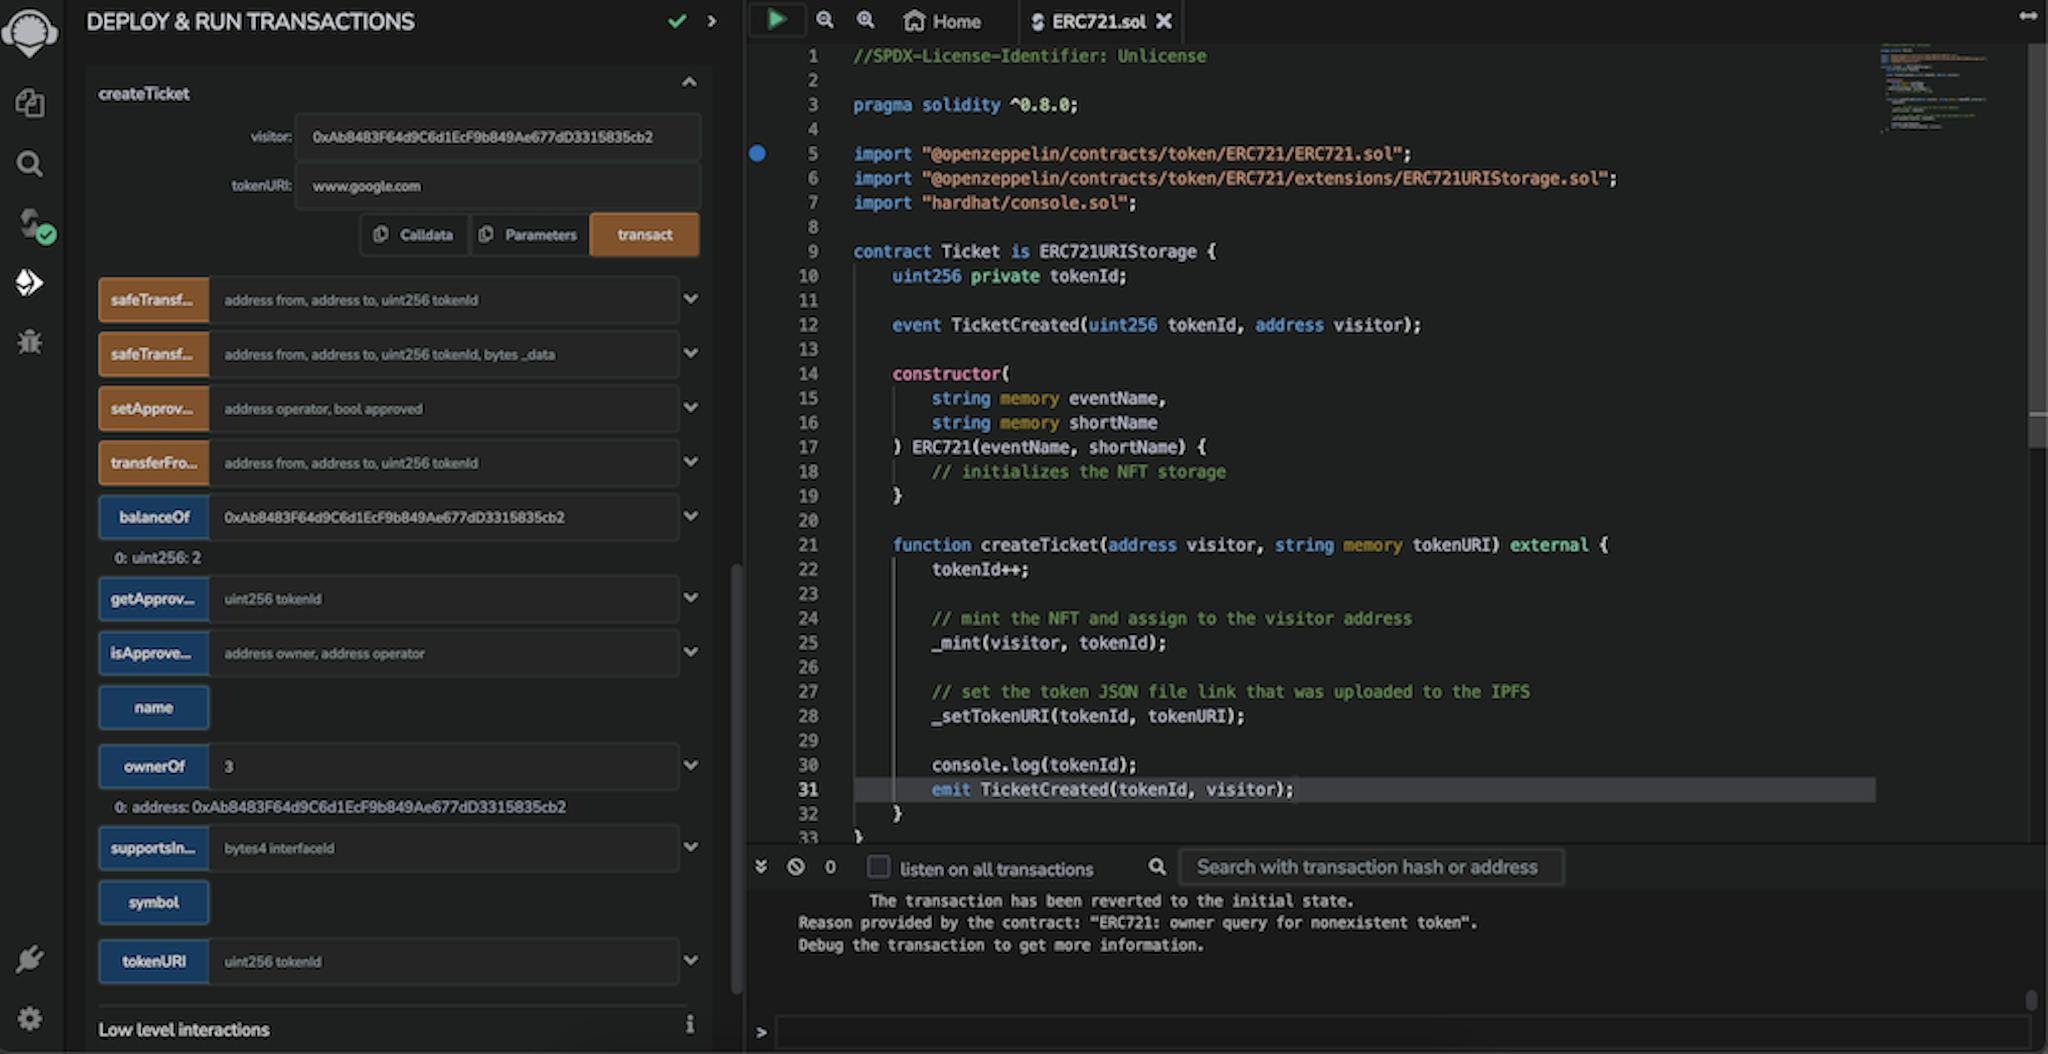Screen dimensions: 2048x1054
Task: Expand the balanceOf function row
Action: pos(690,516)
